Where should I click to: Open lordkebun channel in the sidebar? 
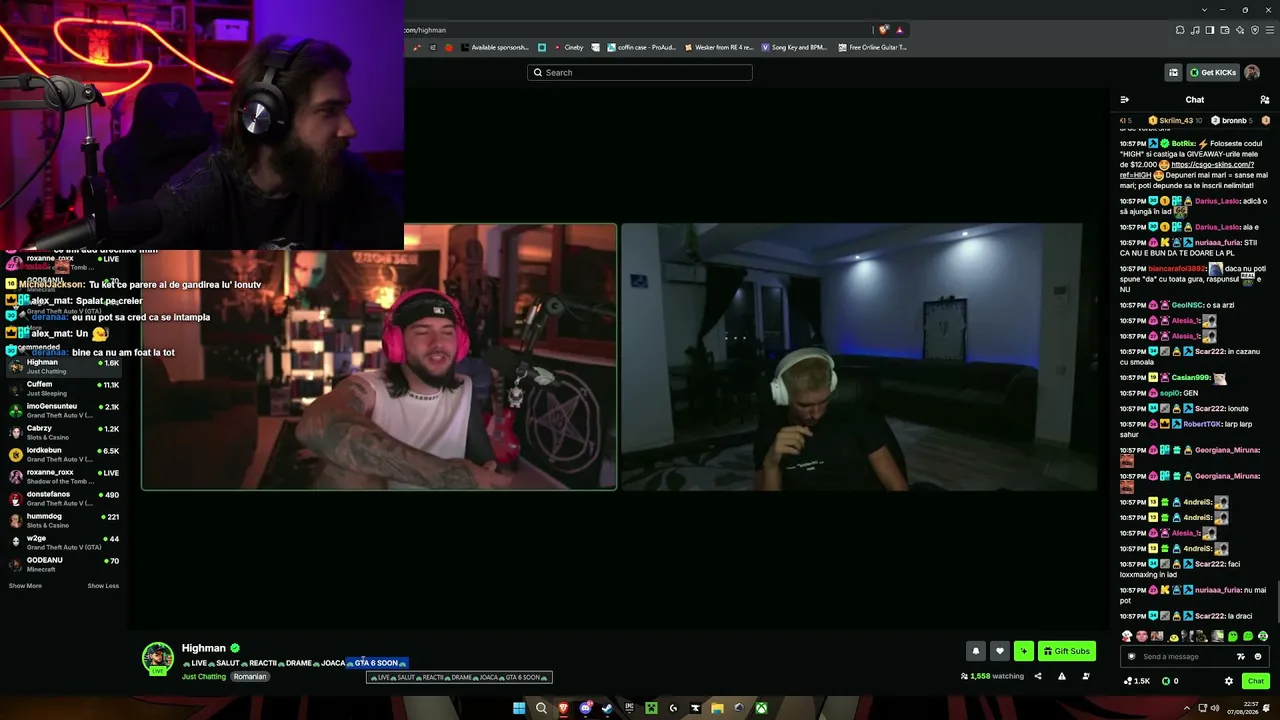pyautogui.click(x=63, y=454)
